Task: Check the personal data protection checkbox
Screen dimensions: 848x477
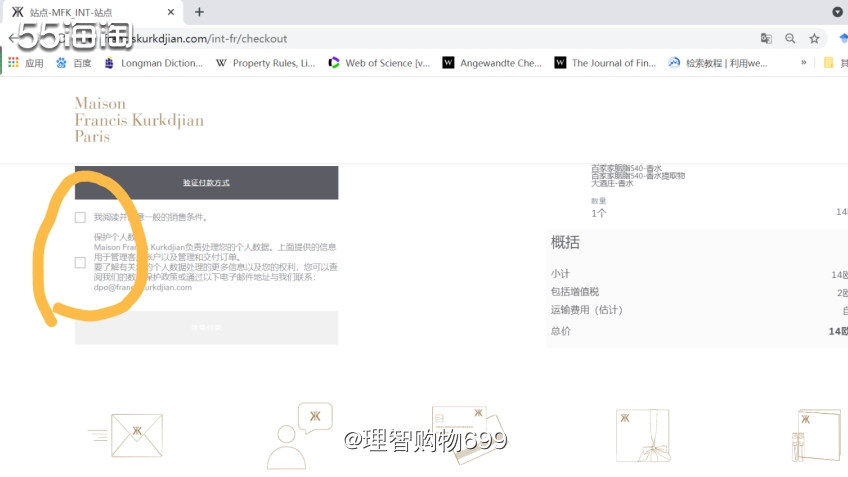Action: click(x=80, y=262)
